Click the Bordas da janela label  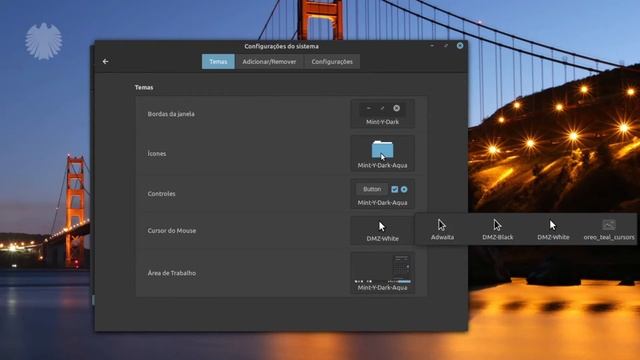171,114
